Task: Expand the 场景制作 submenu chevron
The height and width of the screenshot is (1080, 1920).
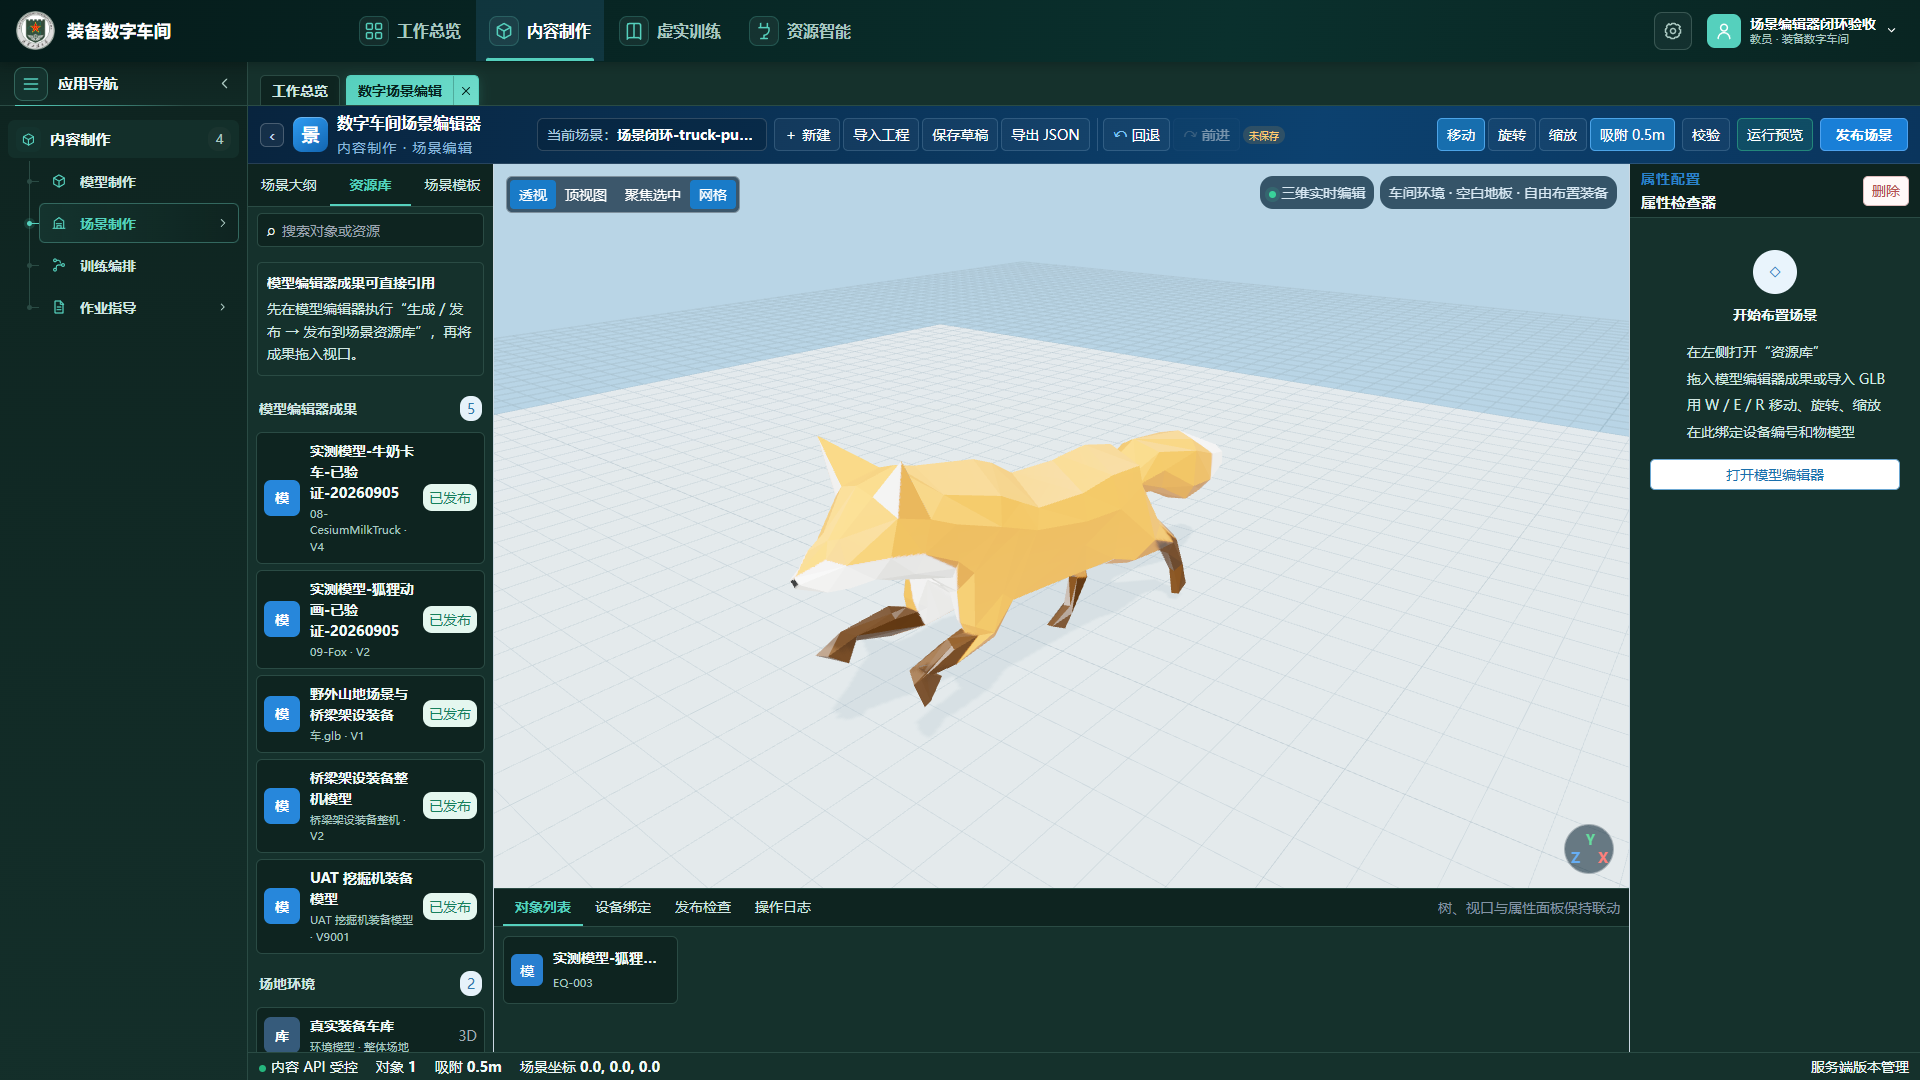Action: (x=223, y=223)
